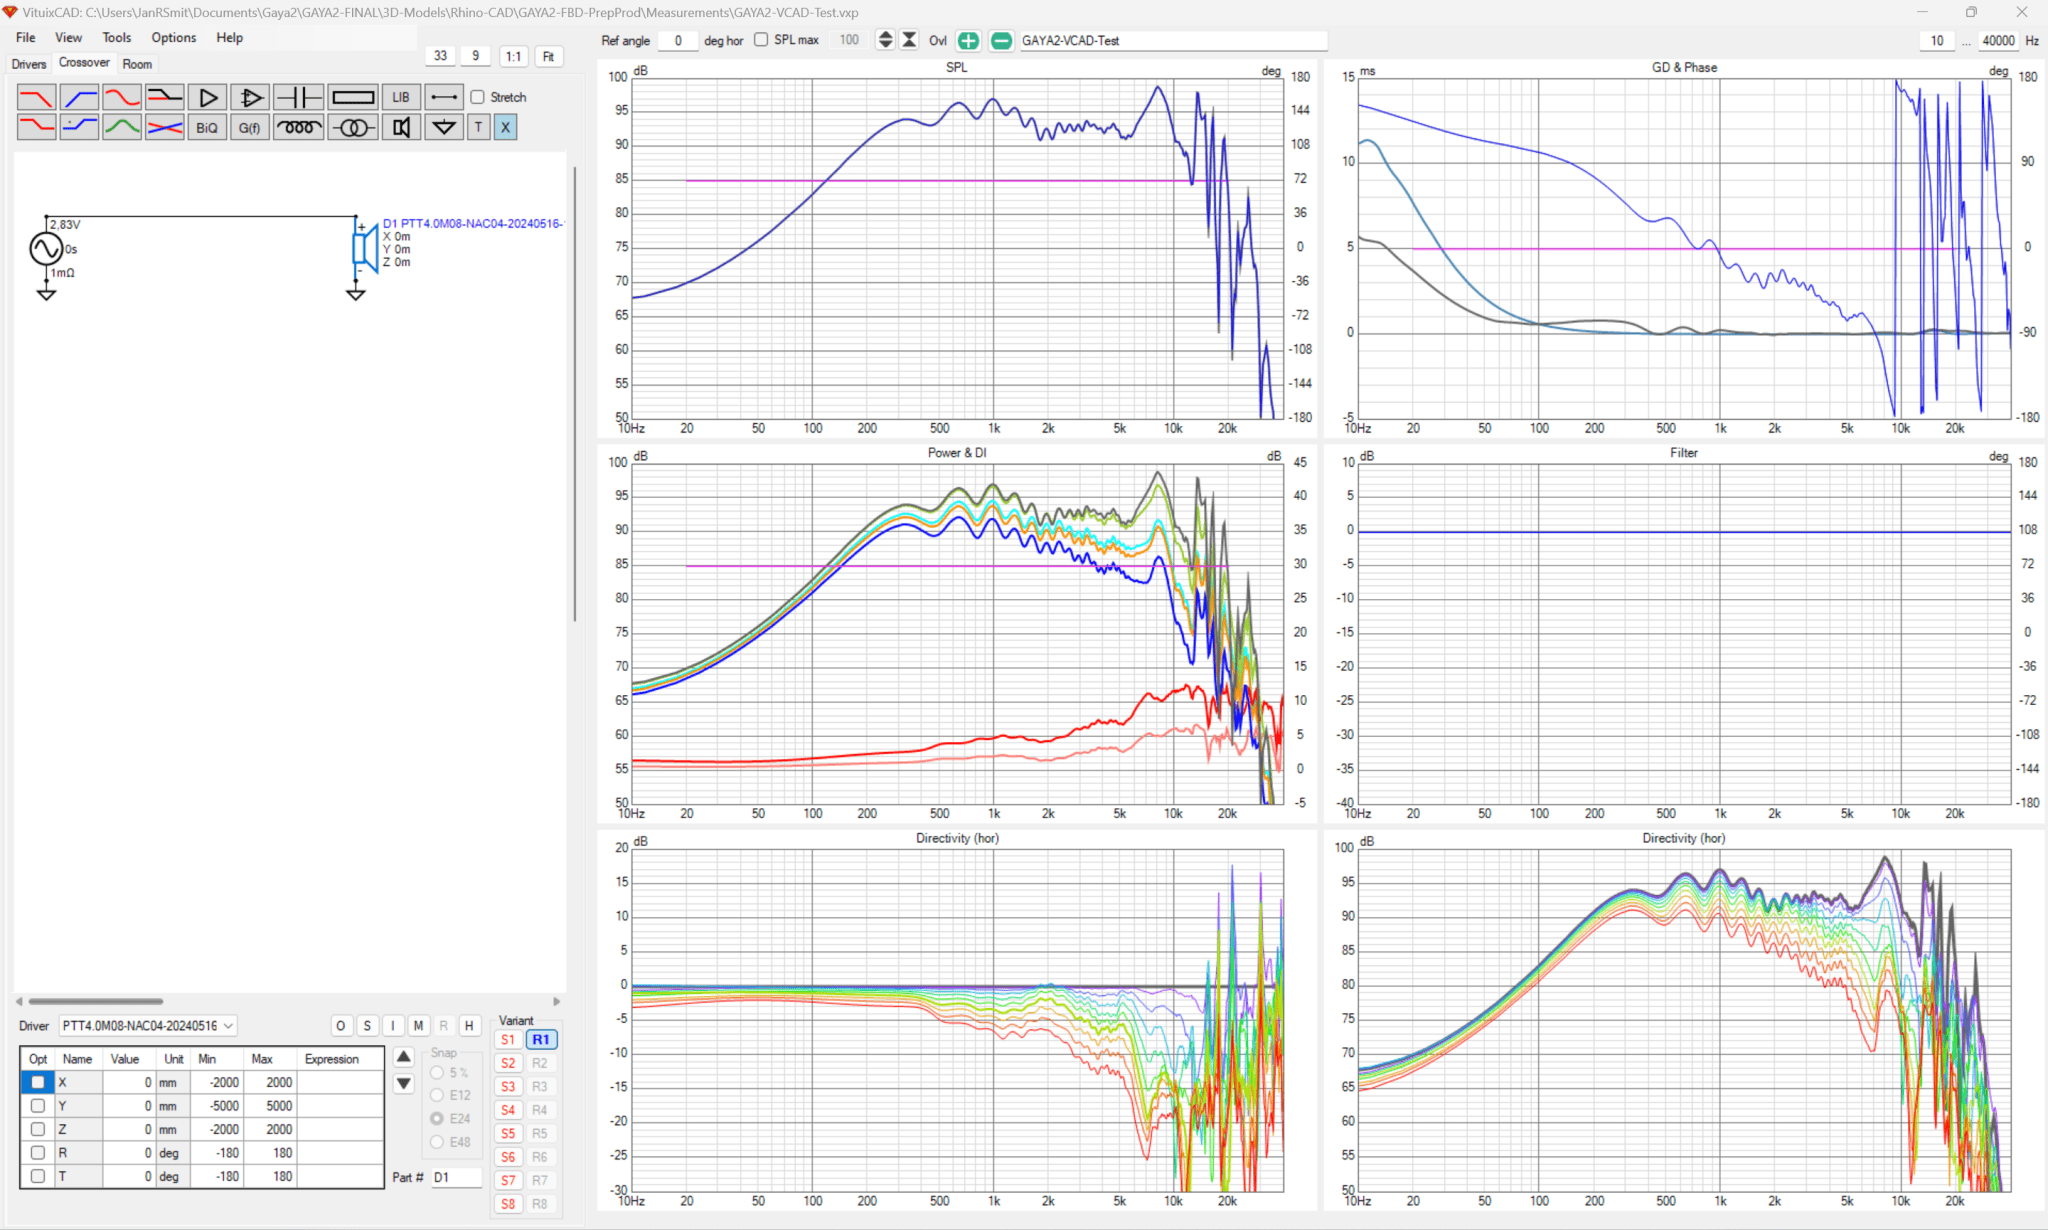Open the LIB component library
This screenshot has width=2048, height=1230.
coord(401,97)
